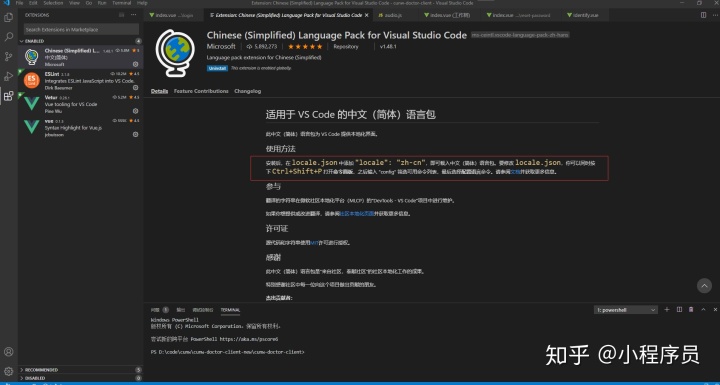Open the View menu

click(74, 3)
